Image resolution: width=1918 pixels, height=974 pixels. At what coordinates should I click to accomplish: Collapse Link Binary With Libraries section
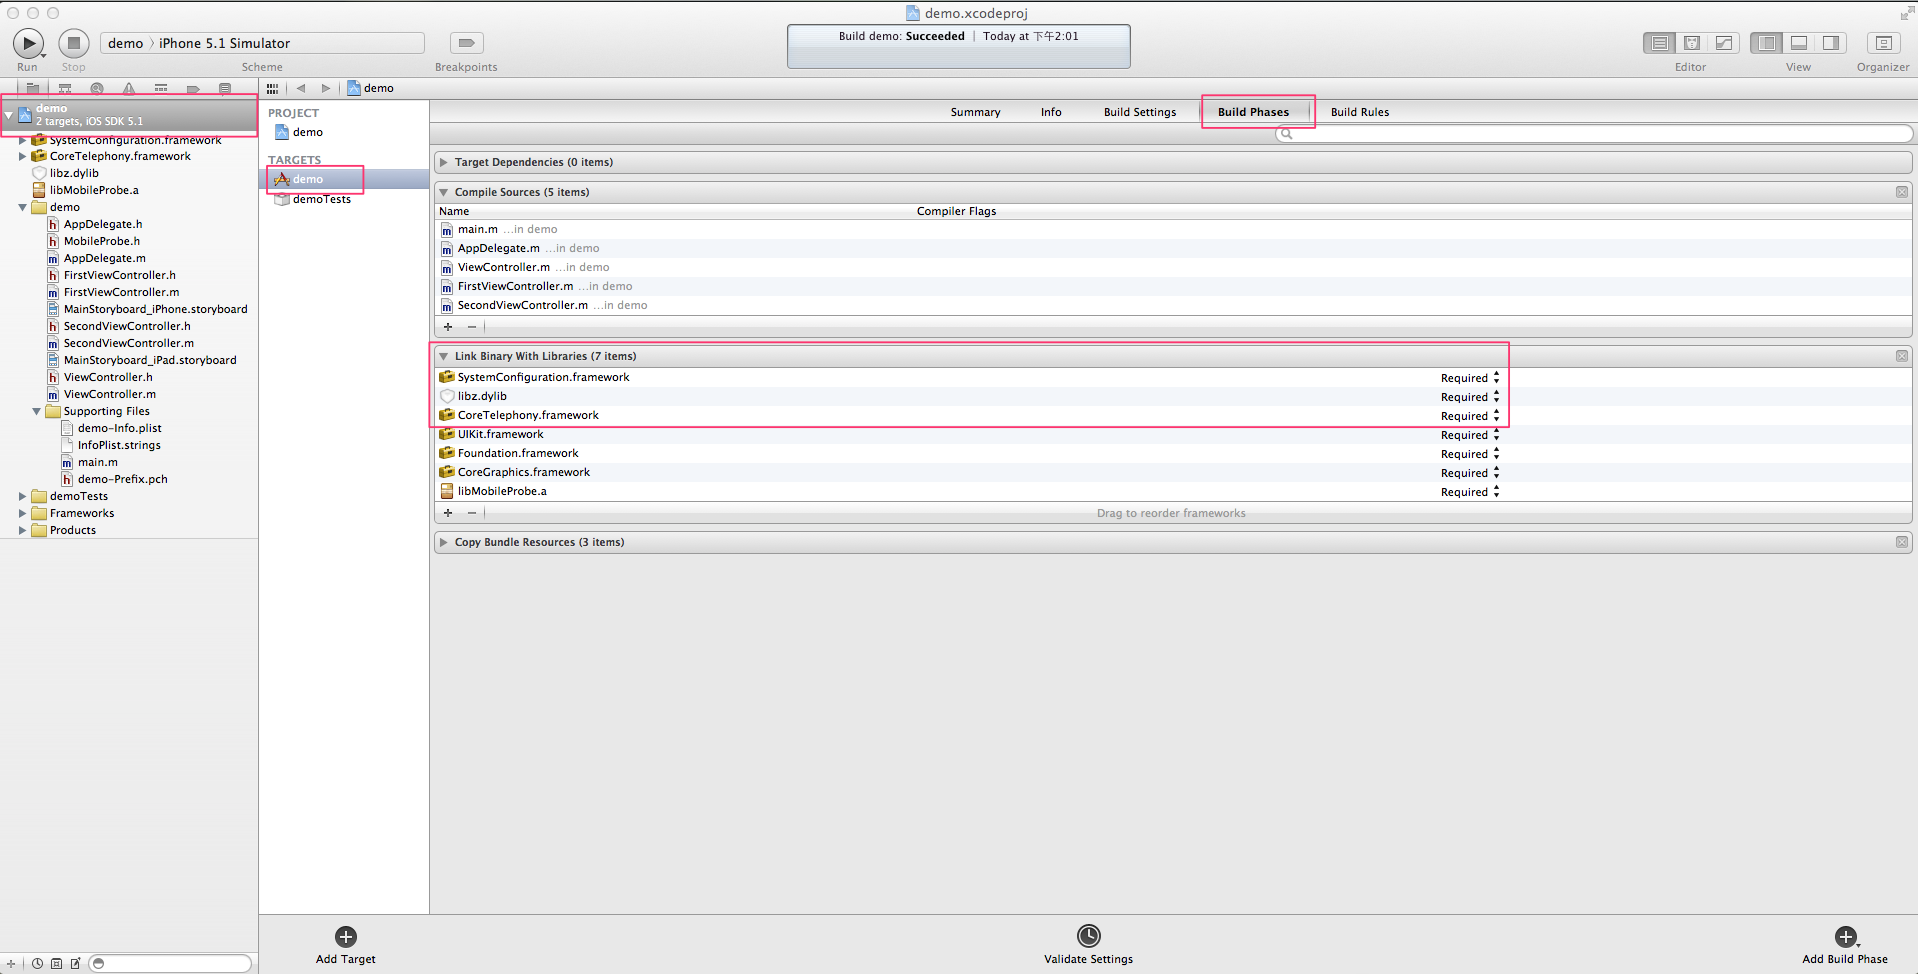(444, 356)
